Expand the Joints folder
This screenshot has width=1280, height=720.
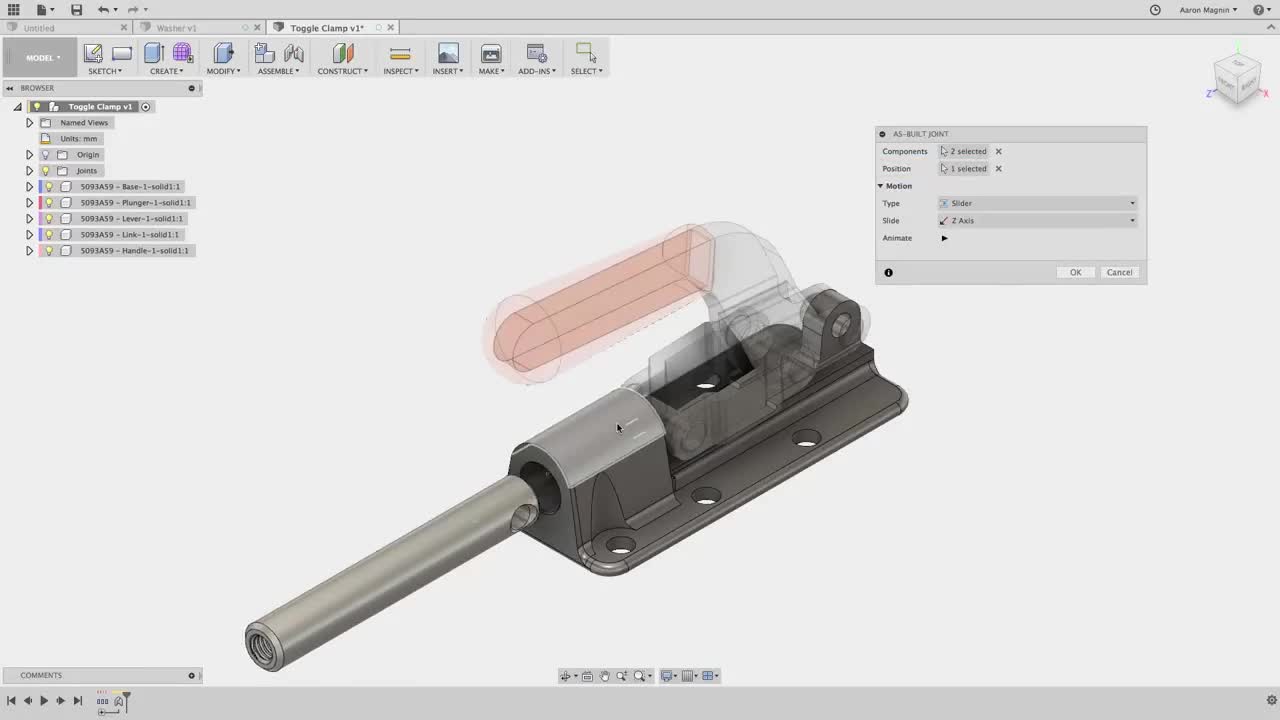pyautogui.click(x=29, y=171)
